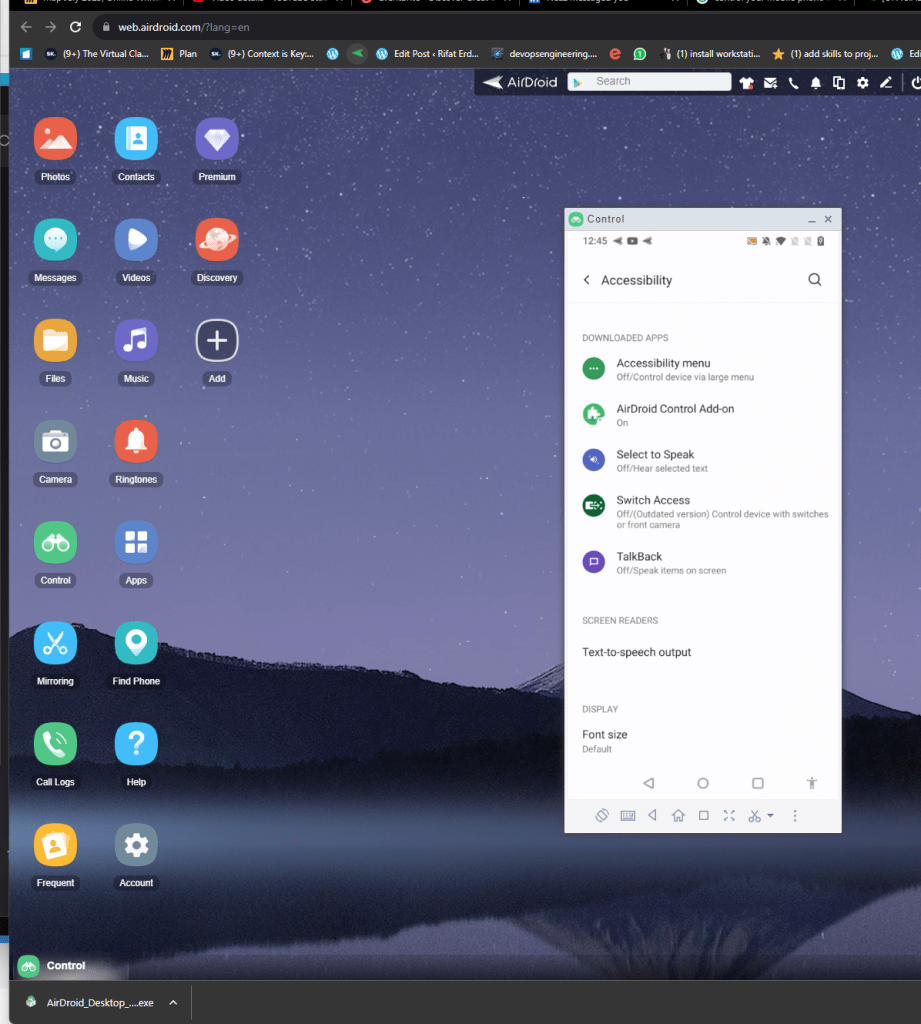Screen dimensions: 921x1024
Task: Open the TalkBack setting
Action: point(704,562)
